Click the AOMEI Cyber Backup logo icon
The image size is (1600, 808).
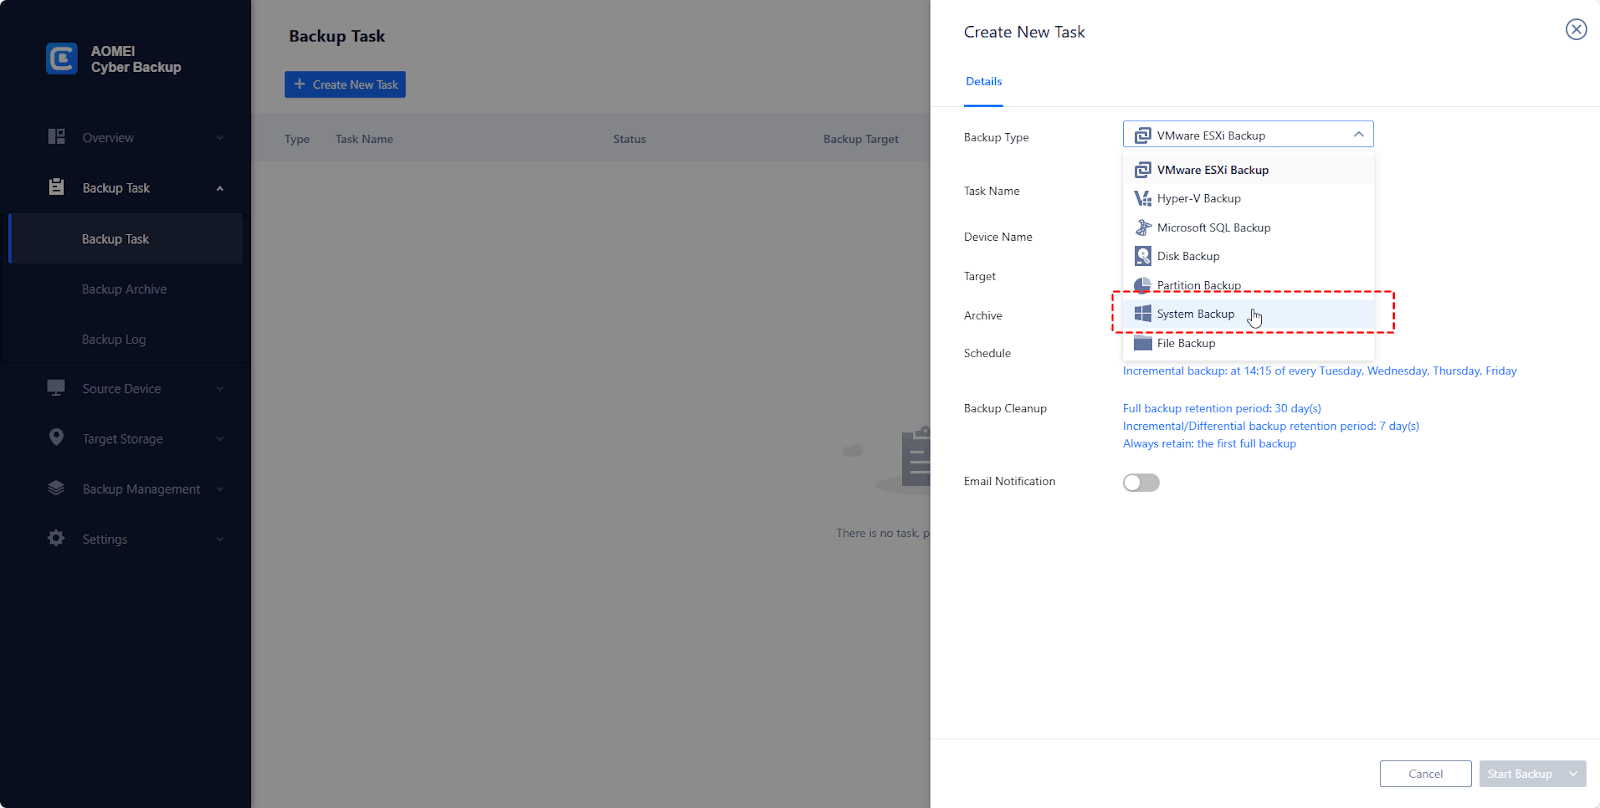click(x=62, y=59)
